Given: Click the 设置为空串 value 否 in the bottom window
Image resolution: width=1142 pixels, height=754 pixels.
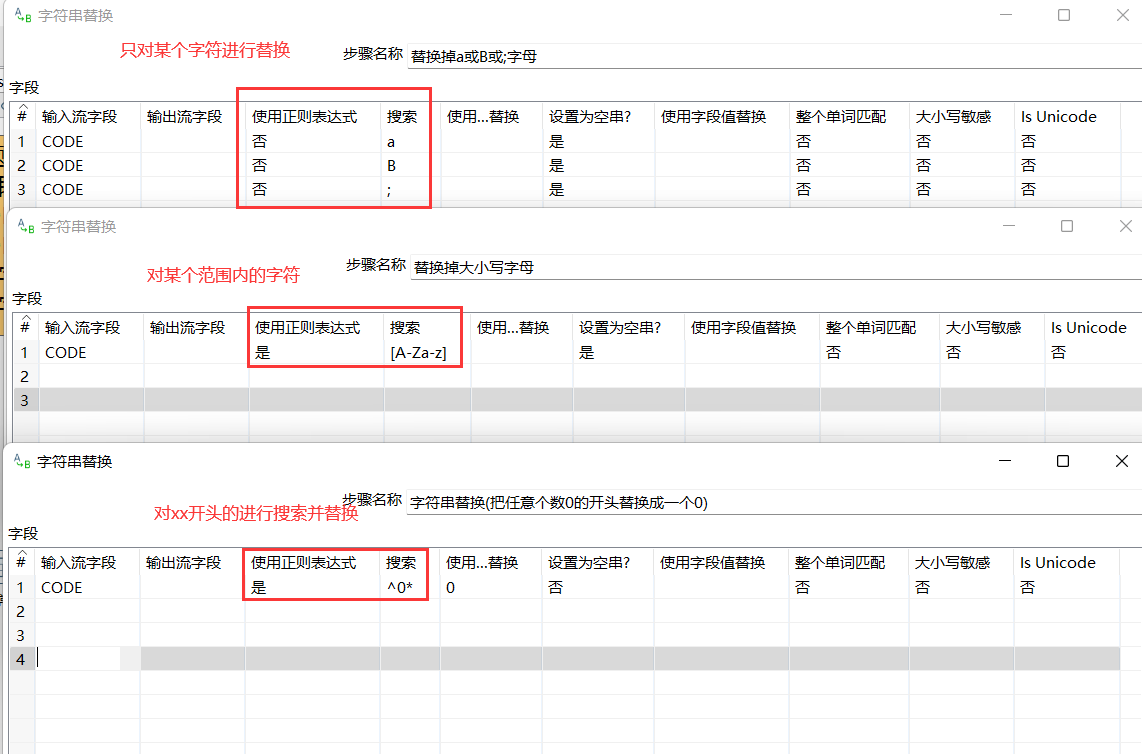Looking at the screenshot, I should point(556,587).
